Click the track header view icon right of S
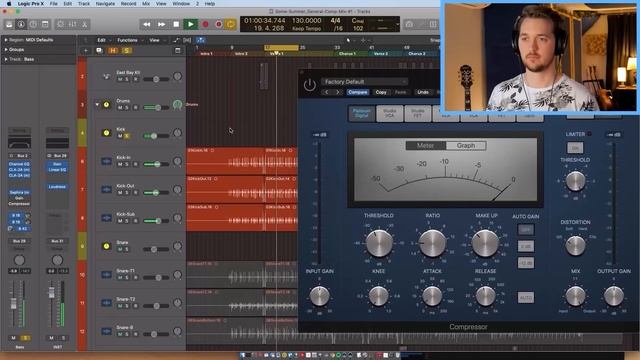Image resolution: width=640 pixels, height=360 pixels. (x=178, y=51)
